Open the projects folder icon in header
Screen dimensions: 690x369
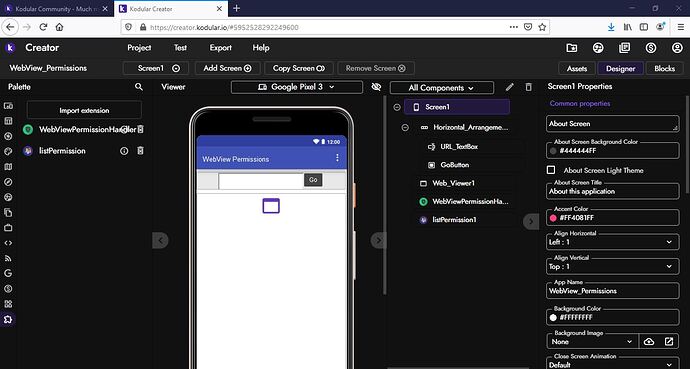point(572,48)
